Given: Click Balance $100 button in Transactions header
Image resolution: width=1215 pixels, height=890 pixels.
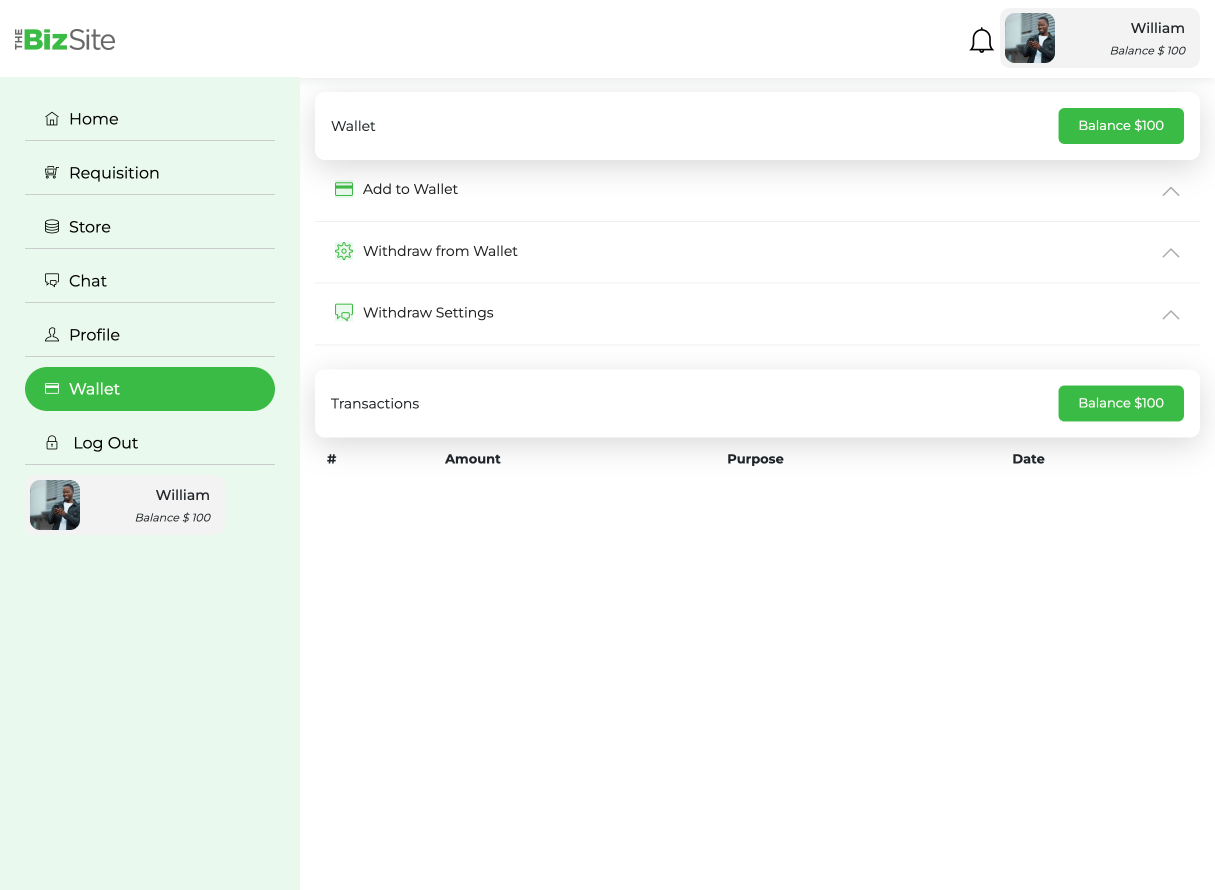Looking at the screenshot, I should point(1120,403).
